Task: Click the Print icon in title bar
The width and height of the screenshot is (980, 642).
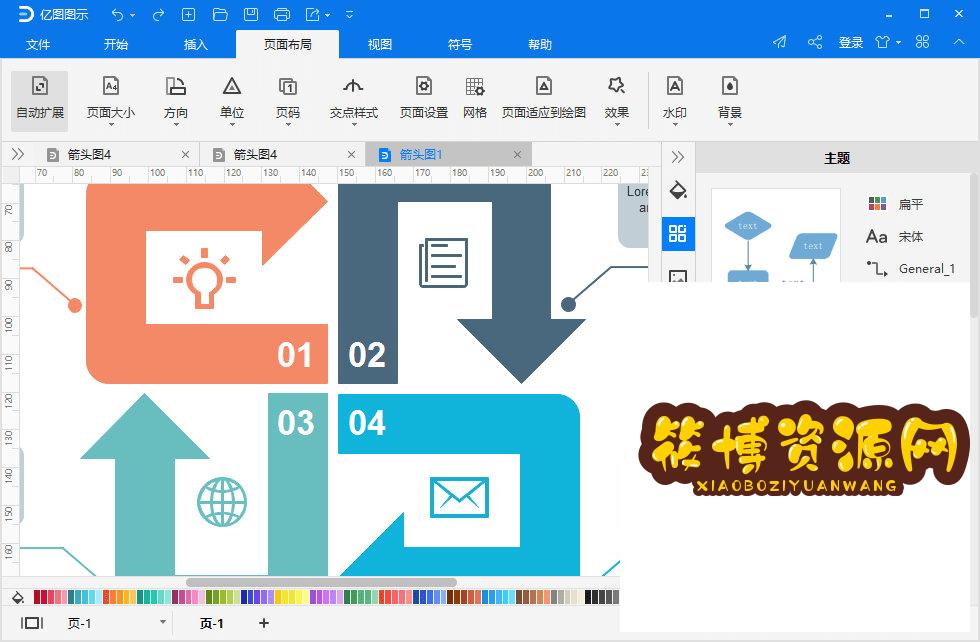Action: coord(282,14)
